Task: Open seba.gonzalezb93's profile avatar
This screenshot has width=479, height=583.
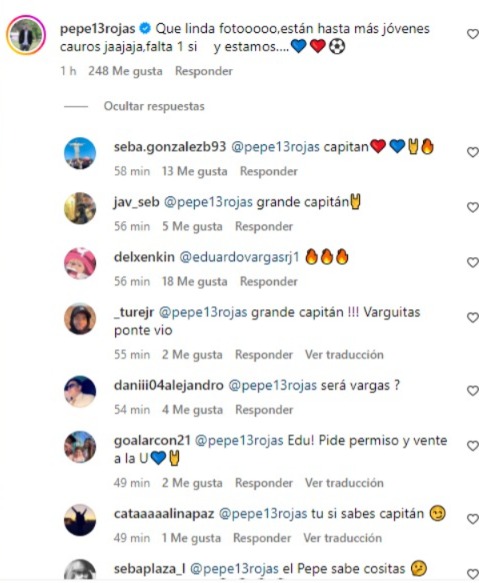Action: pyautogui.click(x=80, y=153)
